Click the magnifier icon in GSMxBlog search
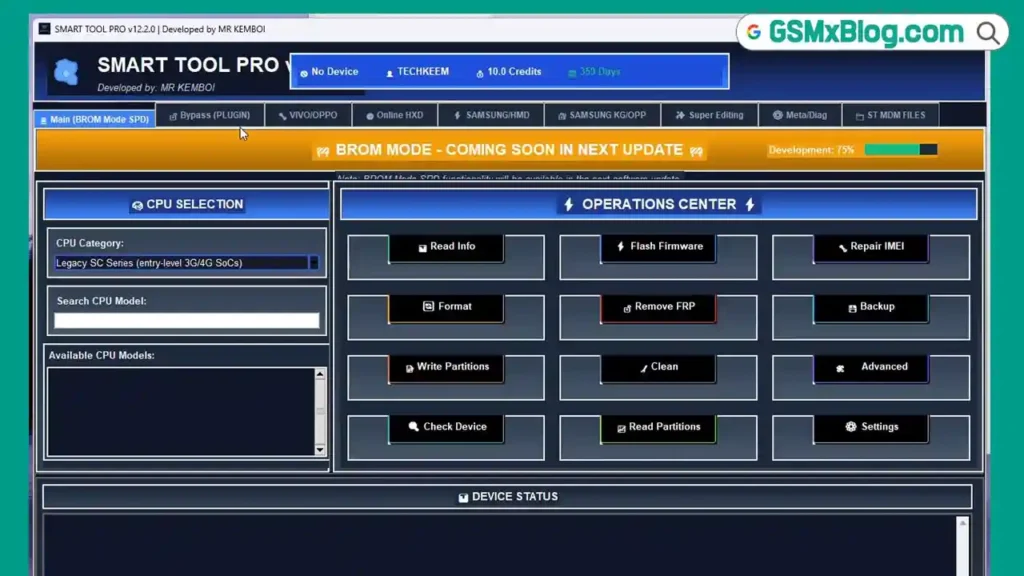The image size is (1024, 576). click(x=987, y=33)
